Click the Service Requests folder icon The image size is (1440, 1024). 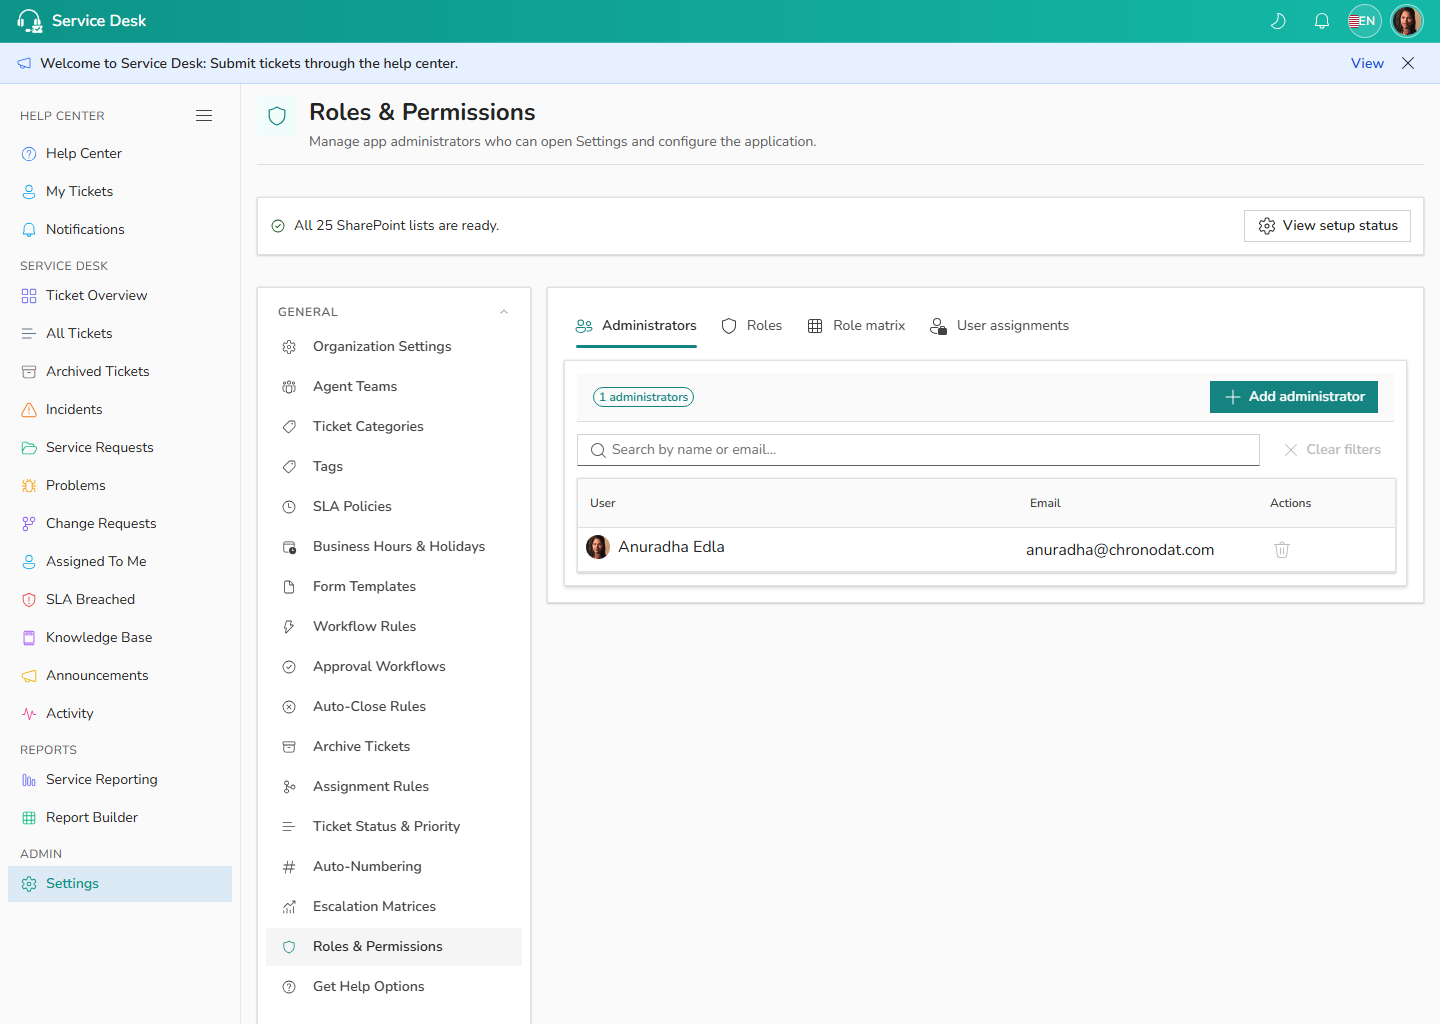click(29, 447)
